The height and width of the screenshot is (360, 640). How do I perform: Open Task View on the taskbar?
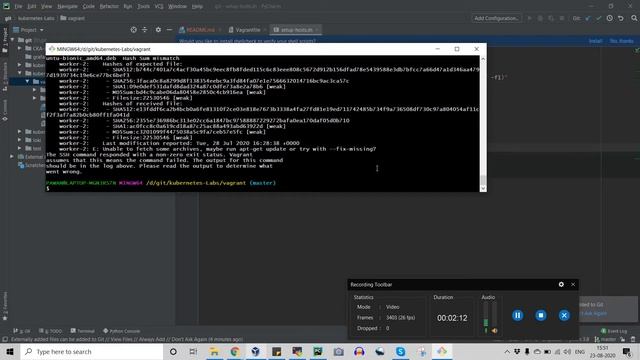[x=193, y=351]
